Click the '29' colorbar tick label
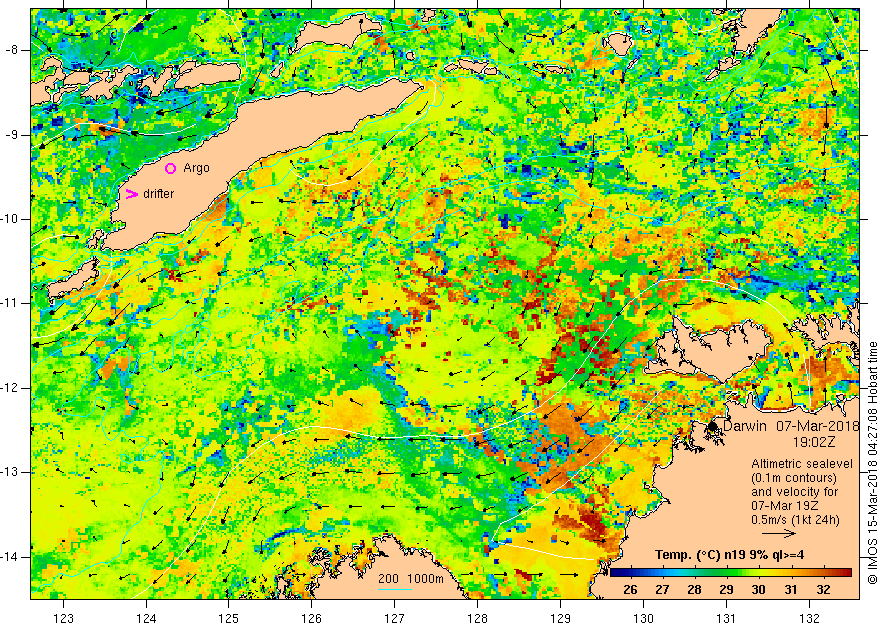 coord(726,590)
